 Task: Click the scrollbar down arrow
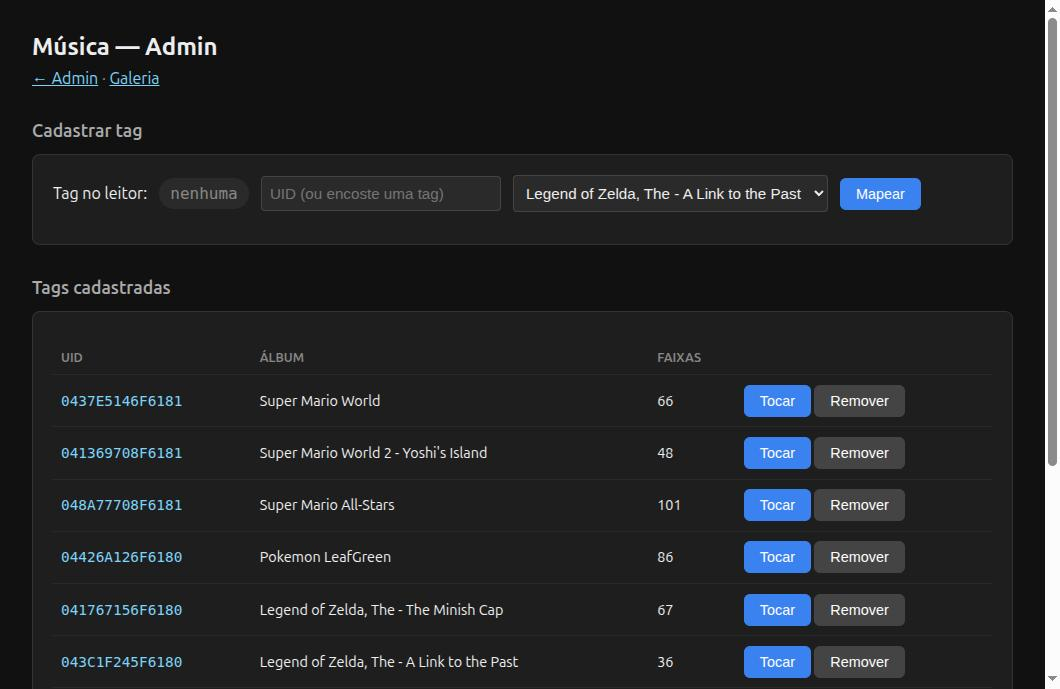coord(1052,679)
